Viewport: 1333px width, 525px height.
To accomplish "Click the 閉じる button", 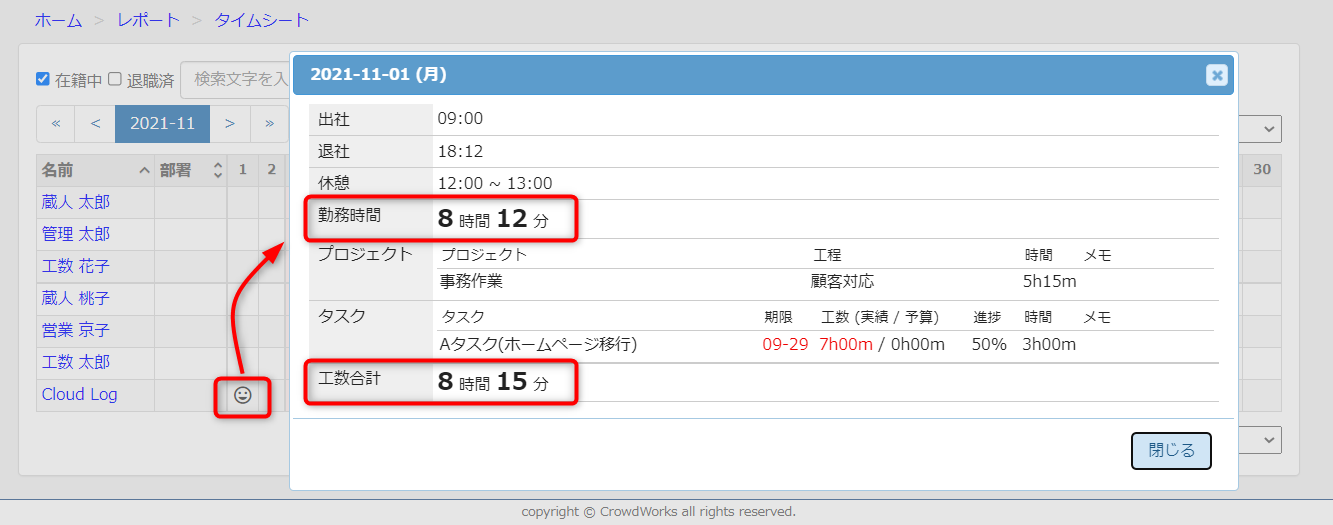I will 1171,451.
